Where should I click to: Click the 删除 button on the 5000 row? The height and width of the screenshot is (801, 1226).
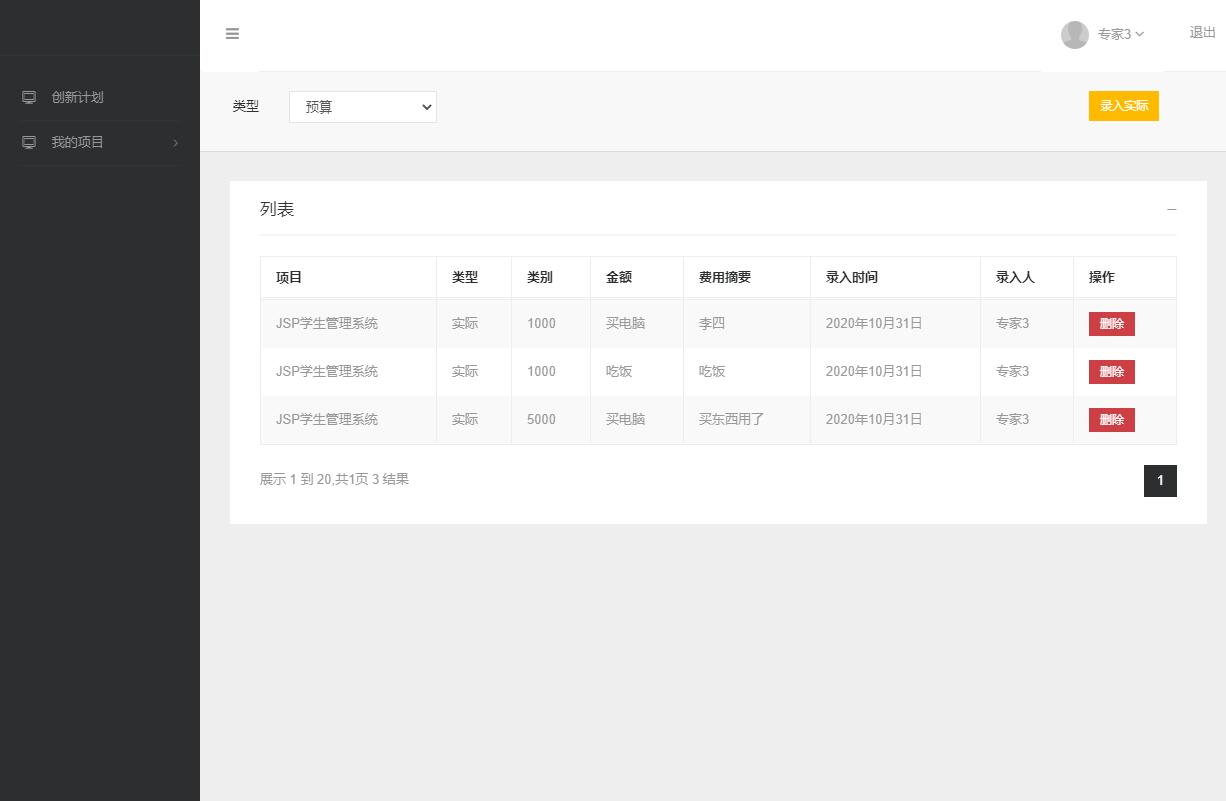tap(1111, 419)
